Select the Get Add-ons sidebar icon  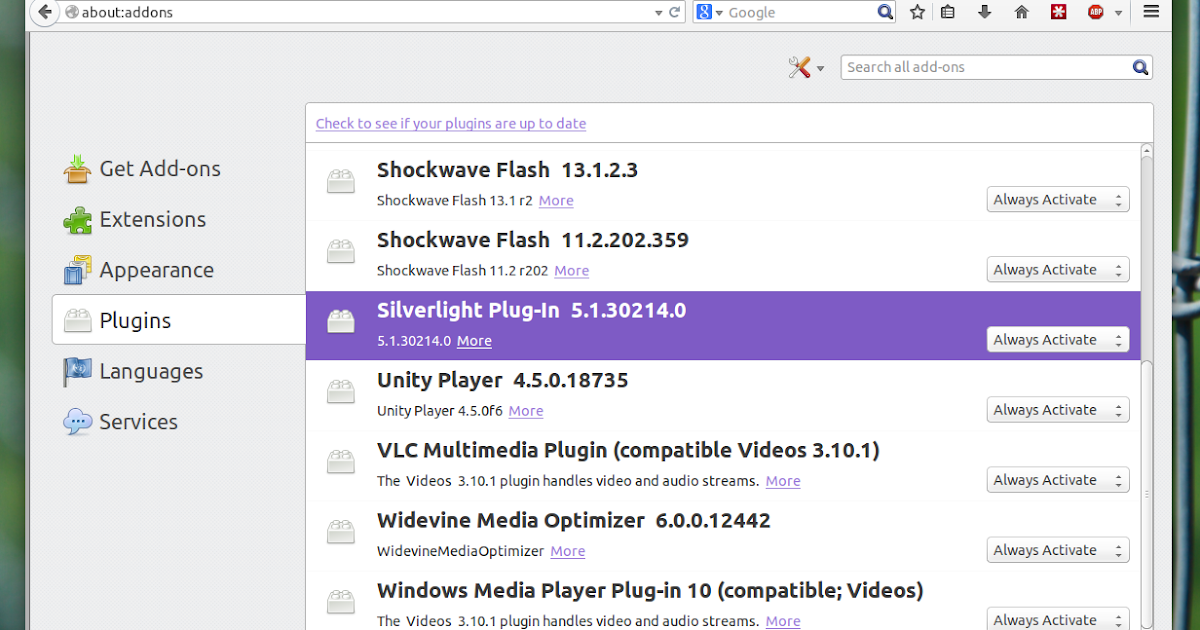pyautogui.click(x=75, y=168)
